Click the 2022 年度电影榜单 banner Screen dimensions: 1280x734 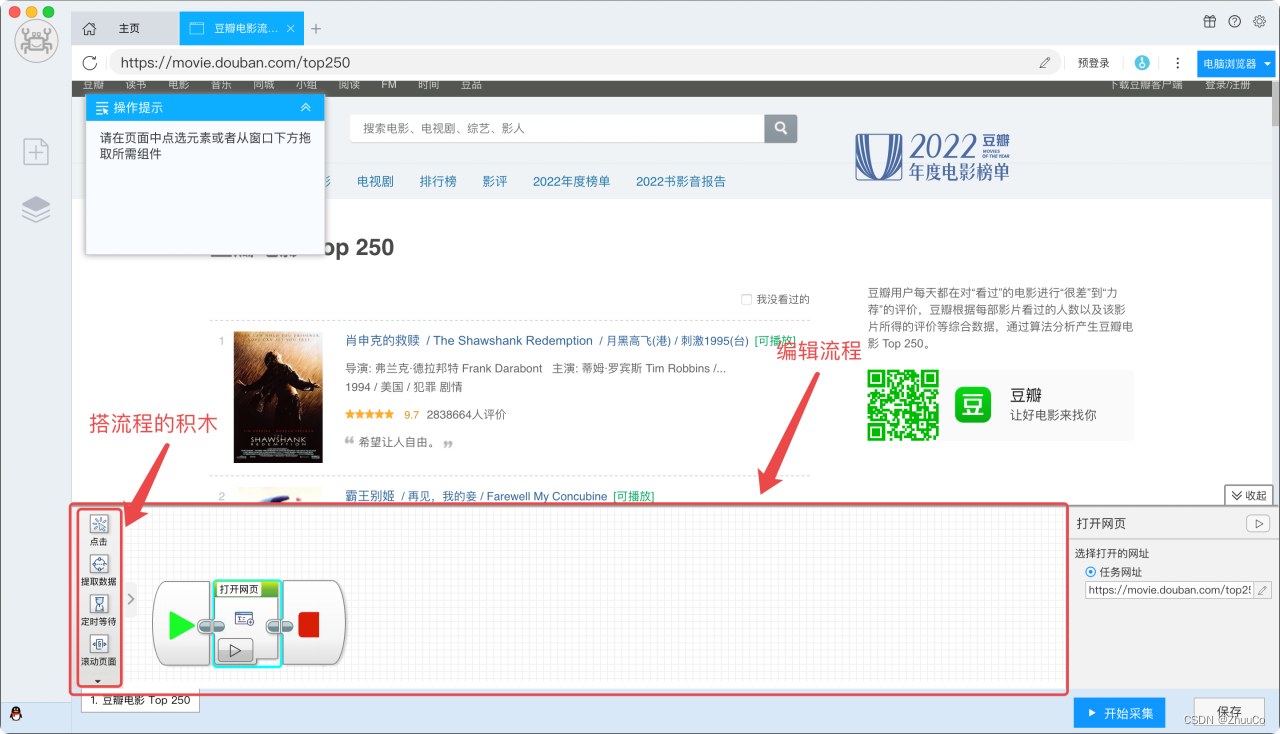pyautogui.click(x=932, y=156)
